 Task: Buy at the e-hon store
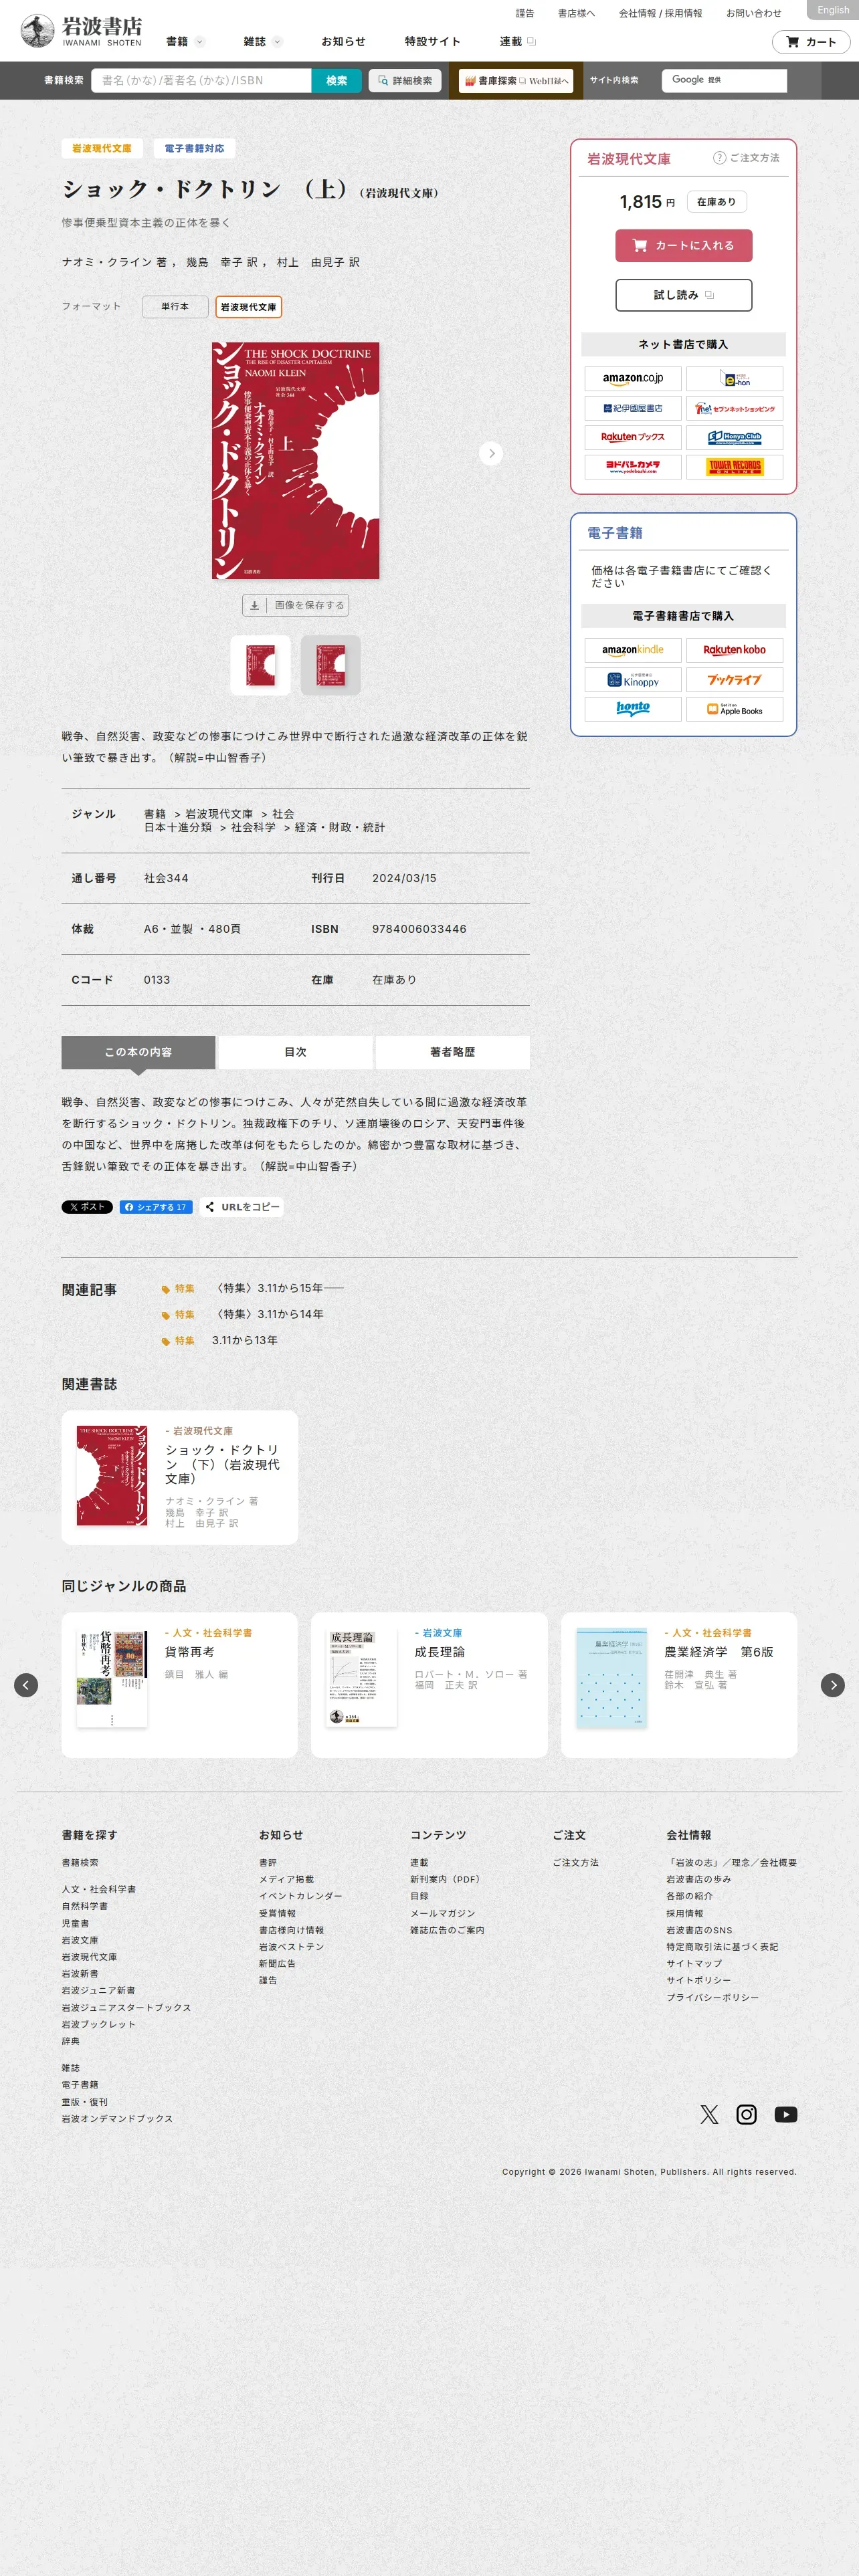point(734,379)
